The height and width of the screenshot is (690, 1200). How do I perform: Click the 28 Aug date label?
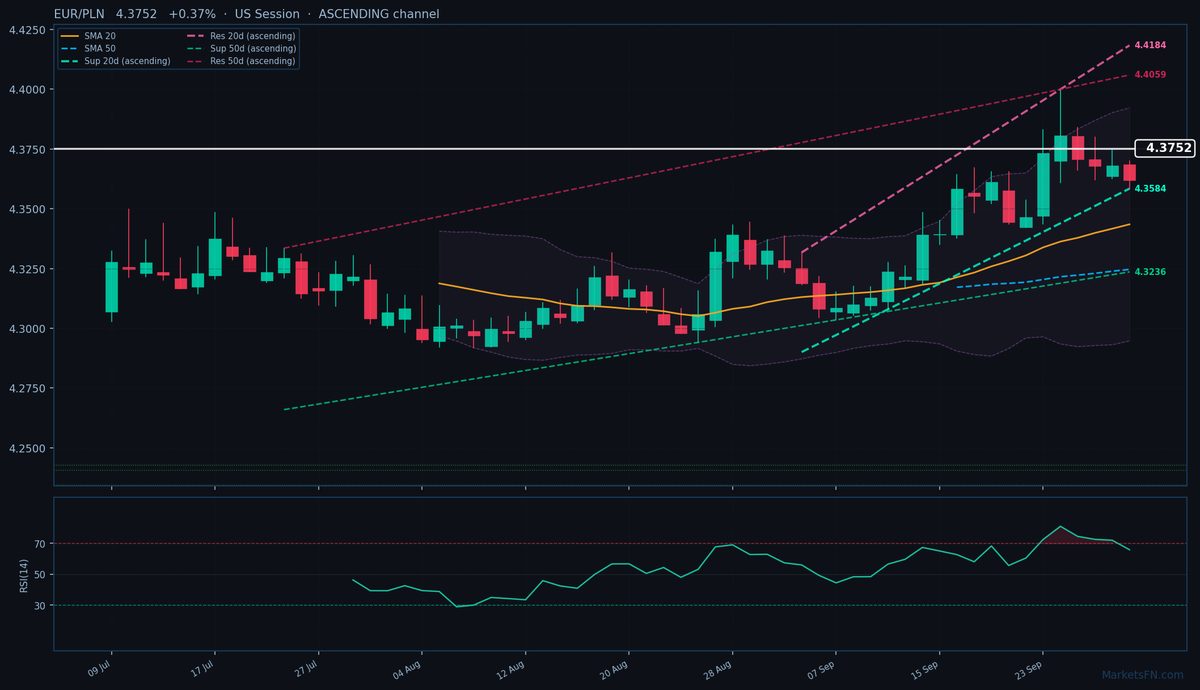pyautogui.click(x=718, y=669)
